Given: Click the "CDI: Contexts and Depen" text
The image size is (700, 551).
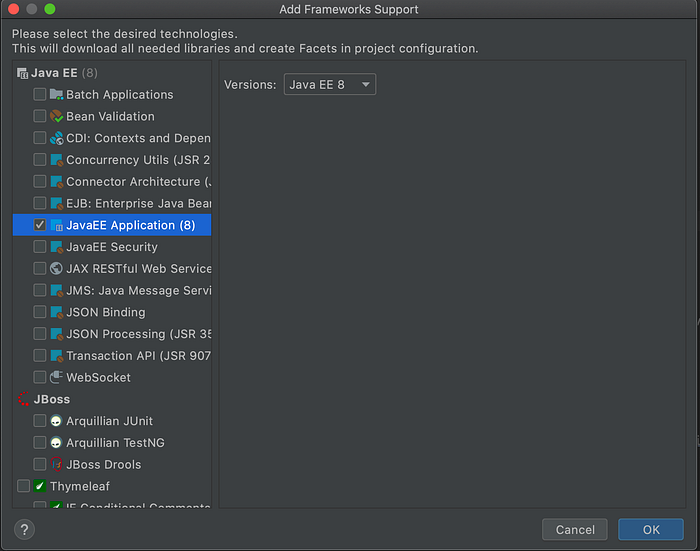Looking at the screenshot, I should [x=138, y=138].
